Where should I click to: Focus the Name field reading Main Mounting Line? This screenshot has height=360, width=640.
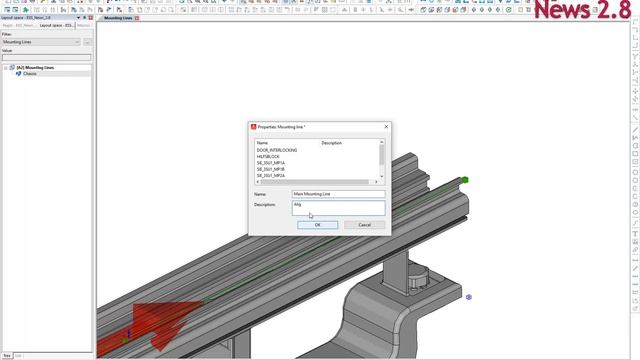(x=338, y=194)
